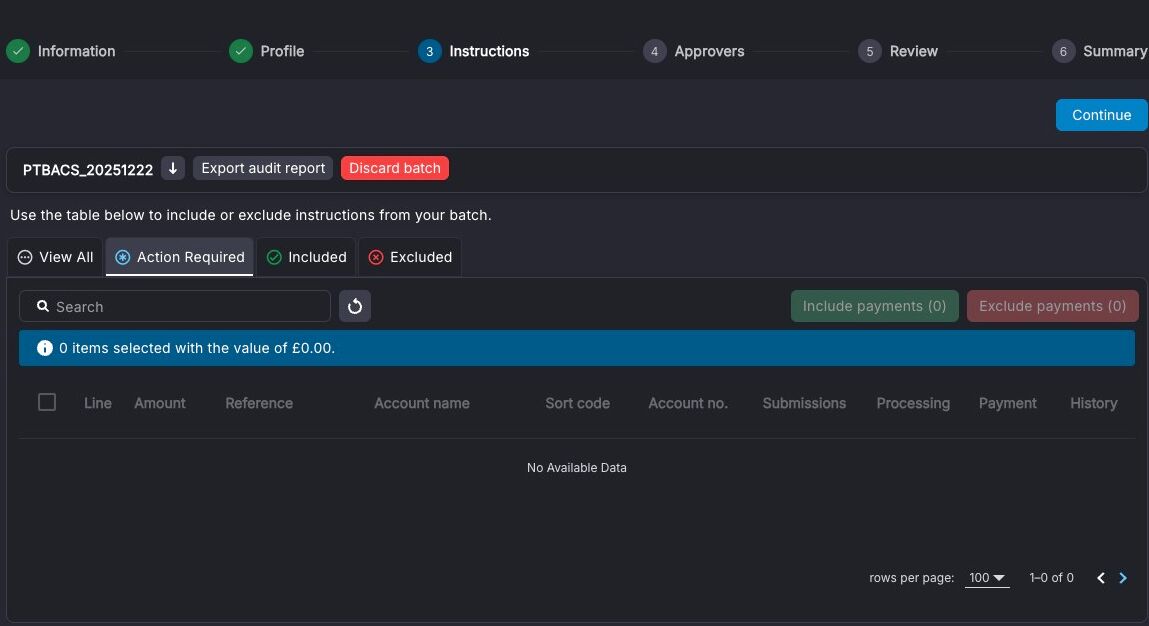Click Export audit report button
1149x626 pixels.
click(x=263, y=168)
